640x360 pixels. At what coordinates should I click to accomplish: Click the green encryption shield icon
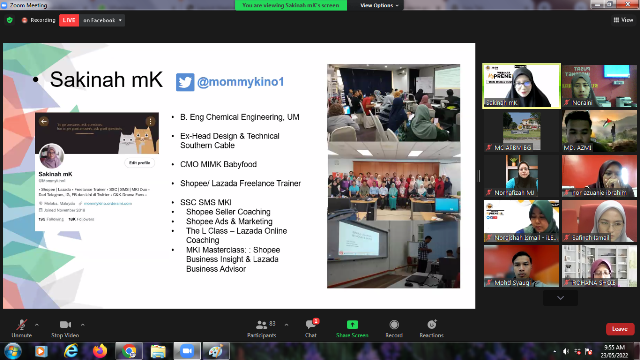[10, 20]
